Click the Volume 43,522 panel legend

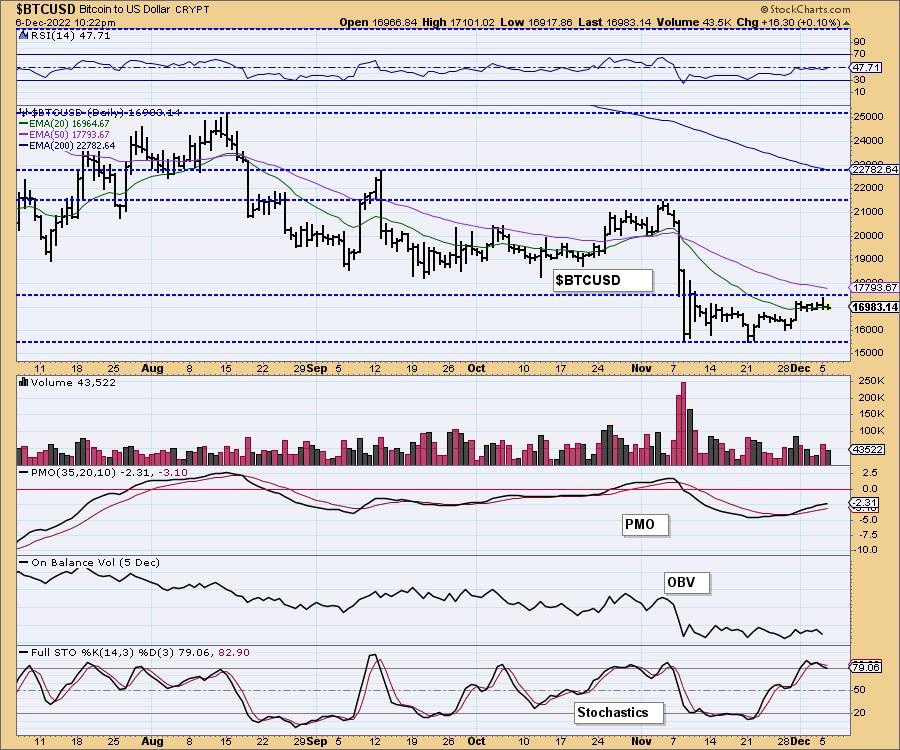[x=73, y=382]
